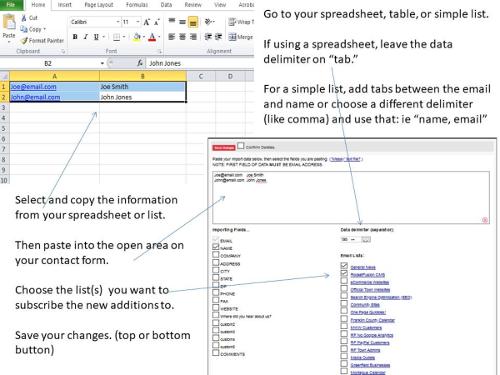The height and width of the screenshot is (375, 500).
Task: Check the COMPANY importing field
Action: tap(216, 255)
